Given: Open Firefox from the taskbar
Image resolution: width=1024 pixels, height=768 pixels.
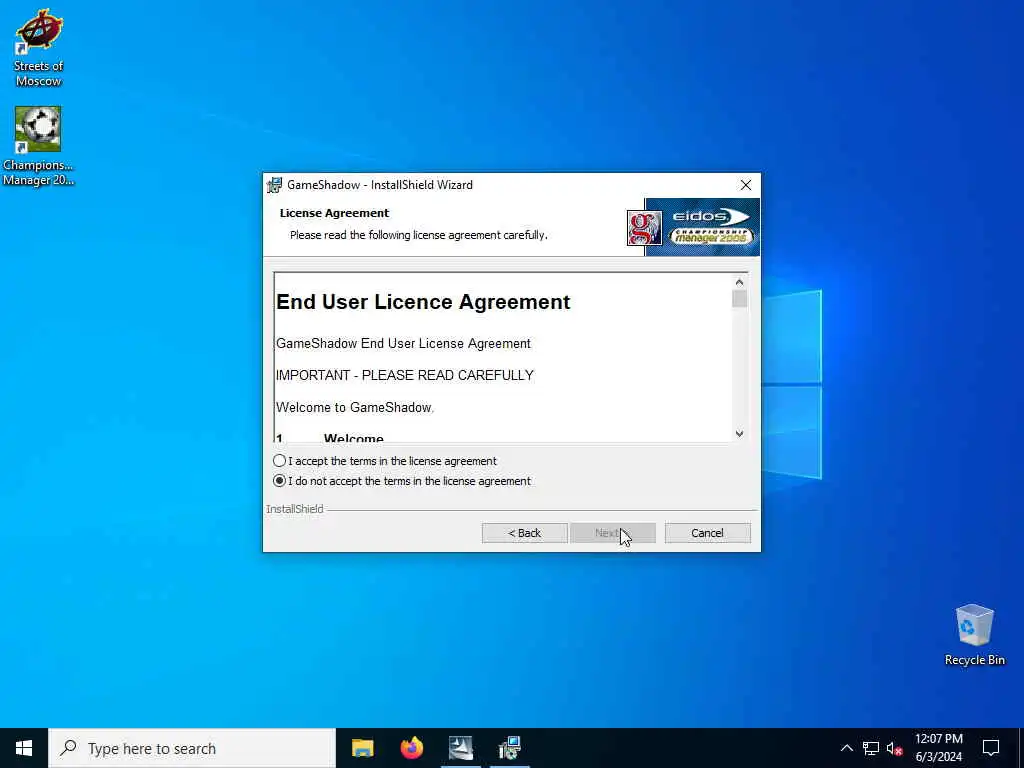Looking at the screenshot, I should [x=411, y=748].
